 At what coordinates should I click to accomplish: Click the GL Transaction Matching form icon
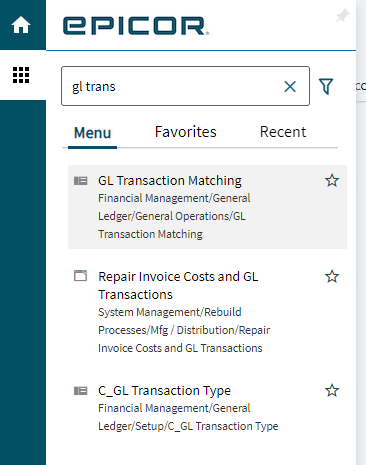[x=81, y=181]
